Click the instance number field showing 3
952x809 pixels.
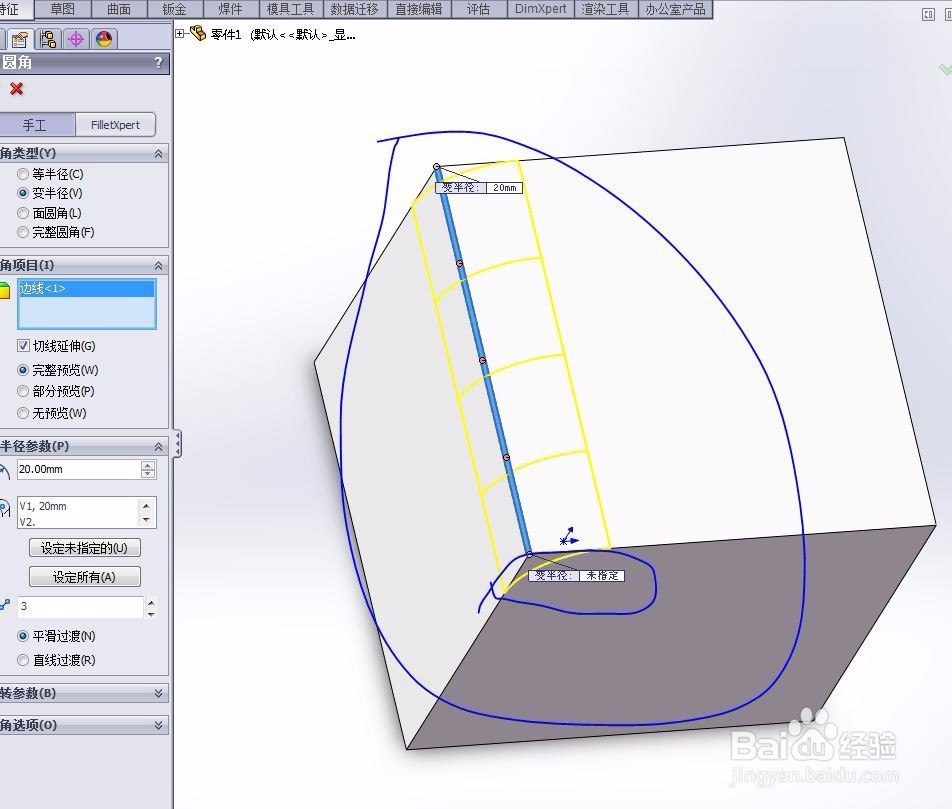(x=80, y=606)
